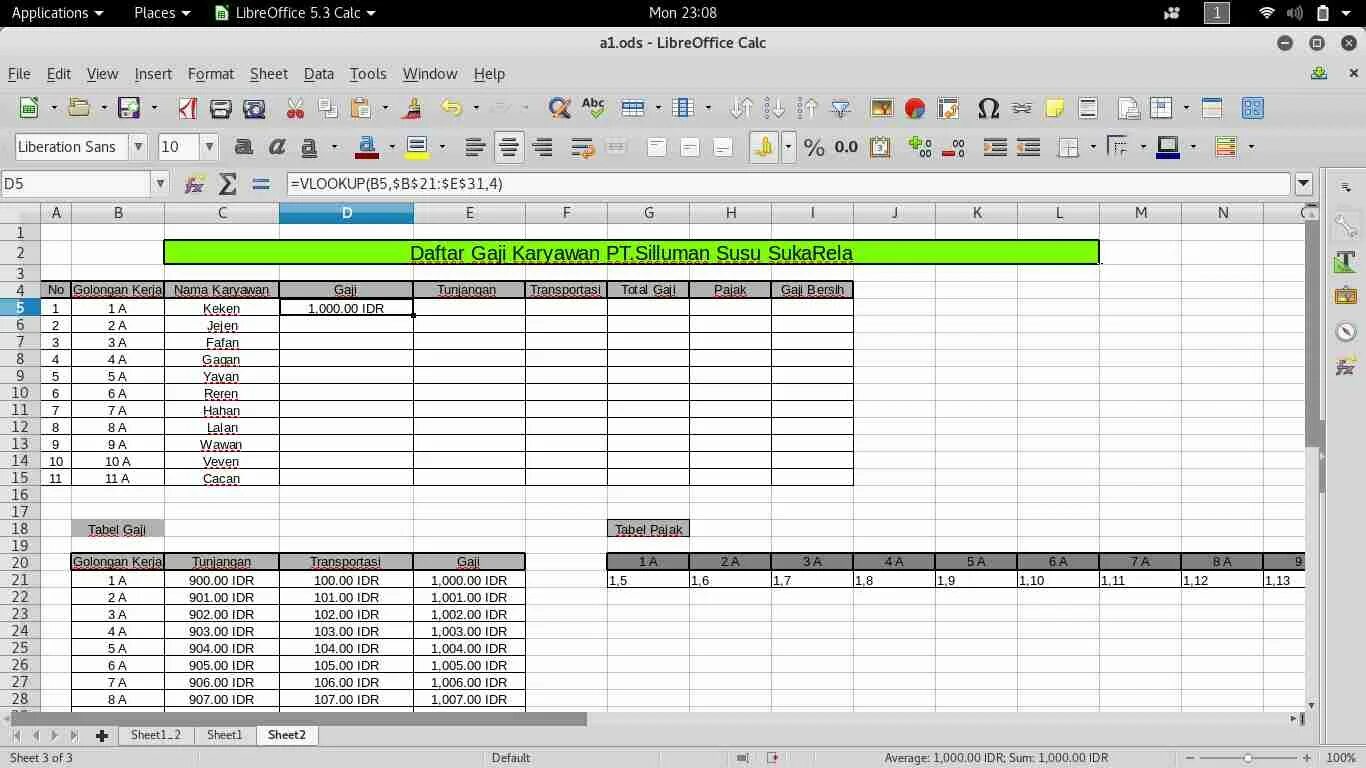Apply the dark red font color
1366x768 pixels.
(x=367, y=147)
